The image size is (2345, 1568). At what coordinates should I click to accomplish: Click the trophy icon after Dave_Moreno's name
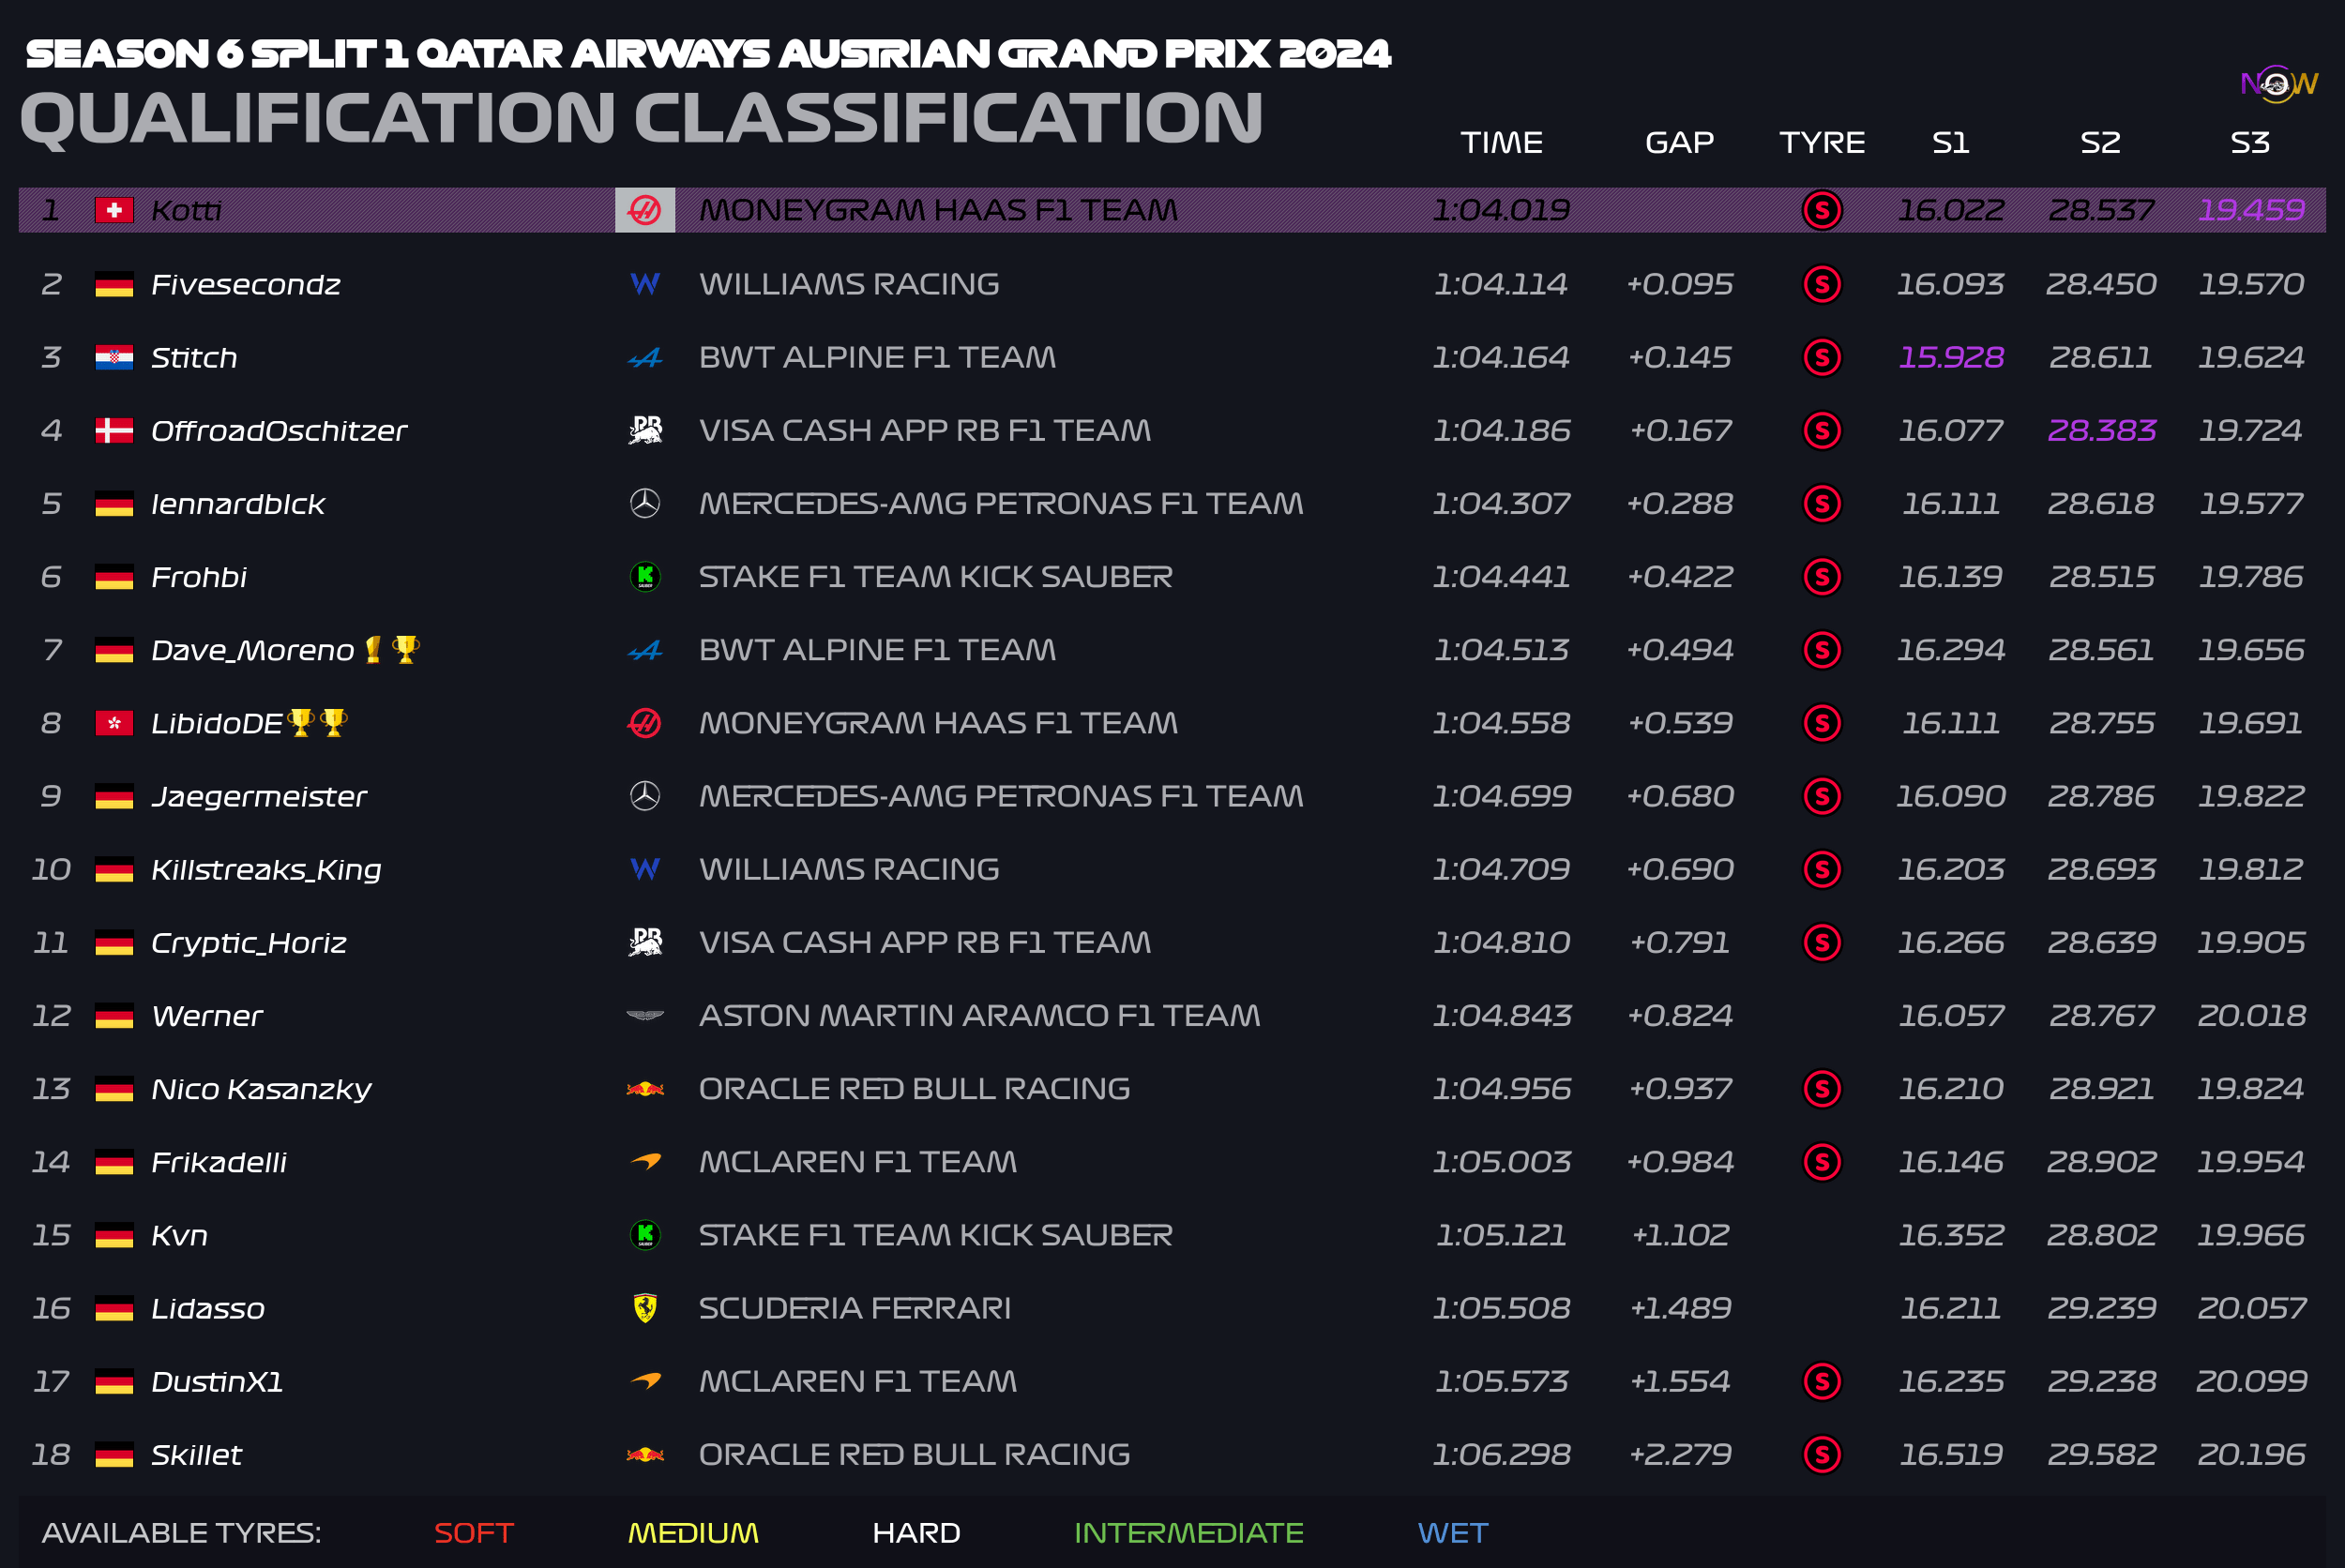[x=405, y=649]
